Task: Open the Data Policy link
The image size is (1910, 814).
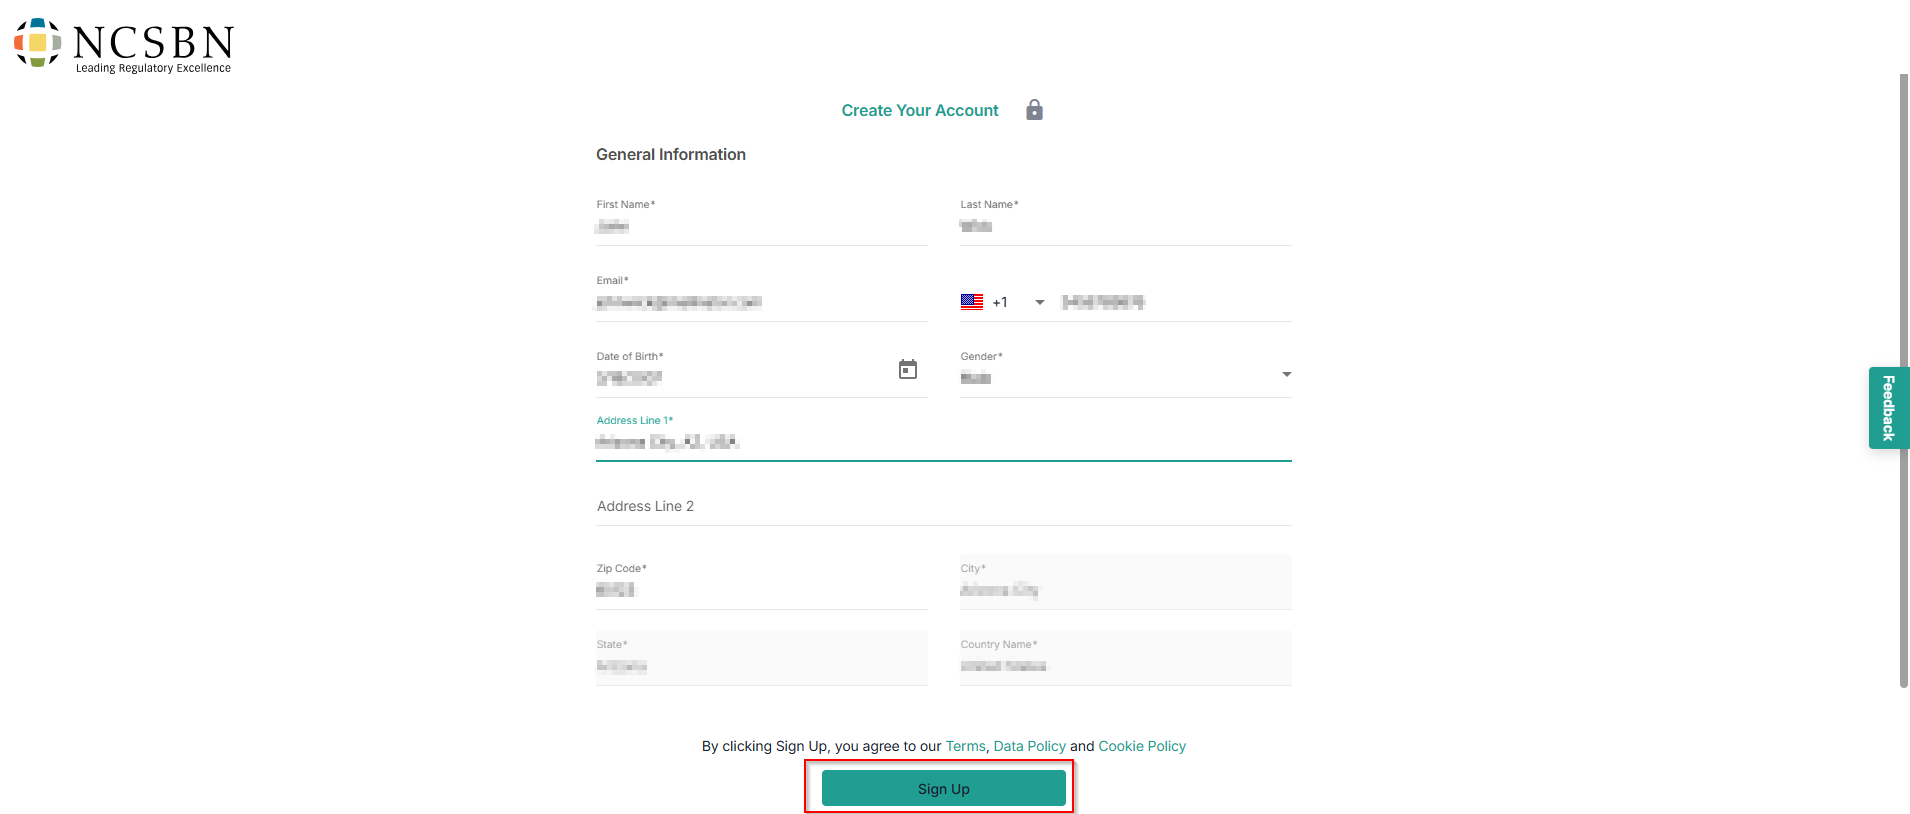Action: [x=1029, y=746]
